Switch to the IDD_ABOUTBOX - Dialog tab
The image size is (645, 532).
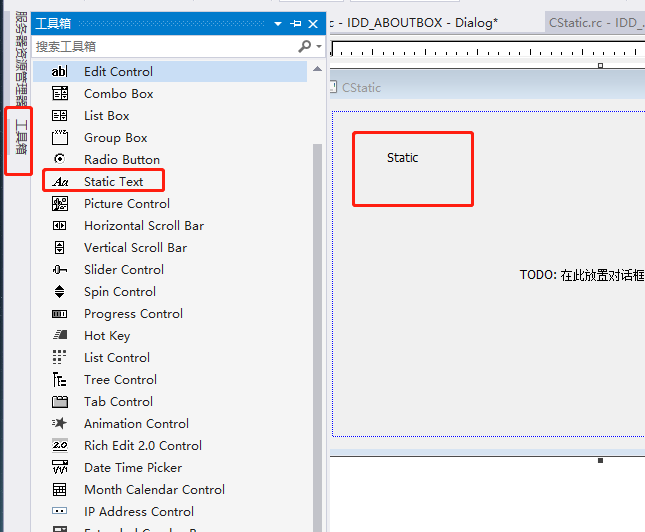[x=415, y=23]
